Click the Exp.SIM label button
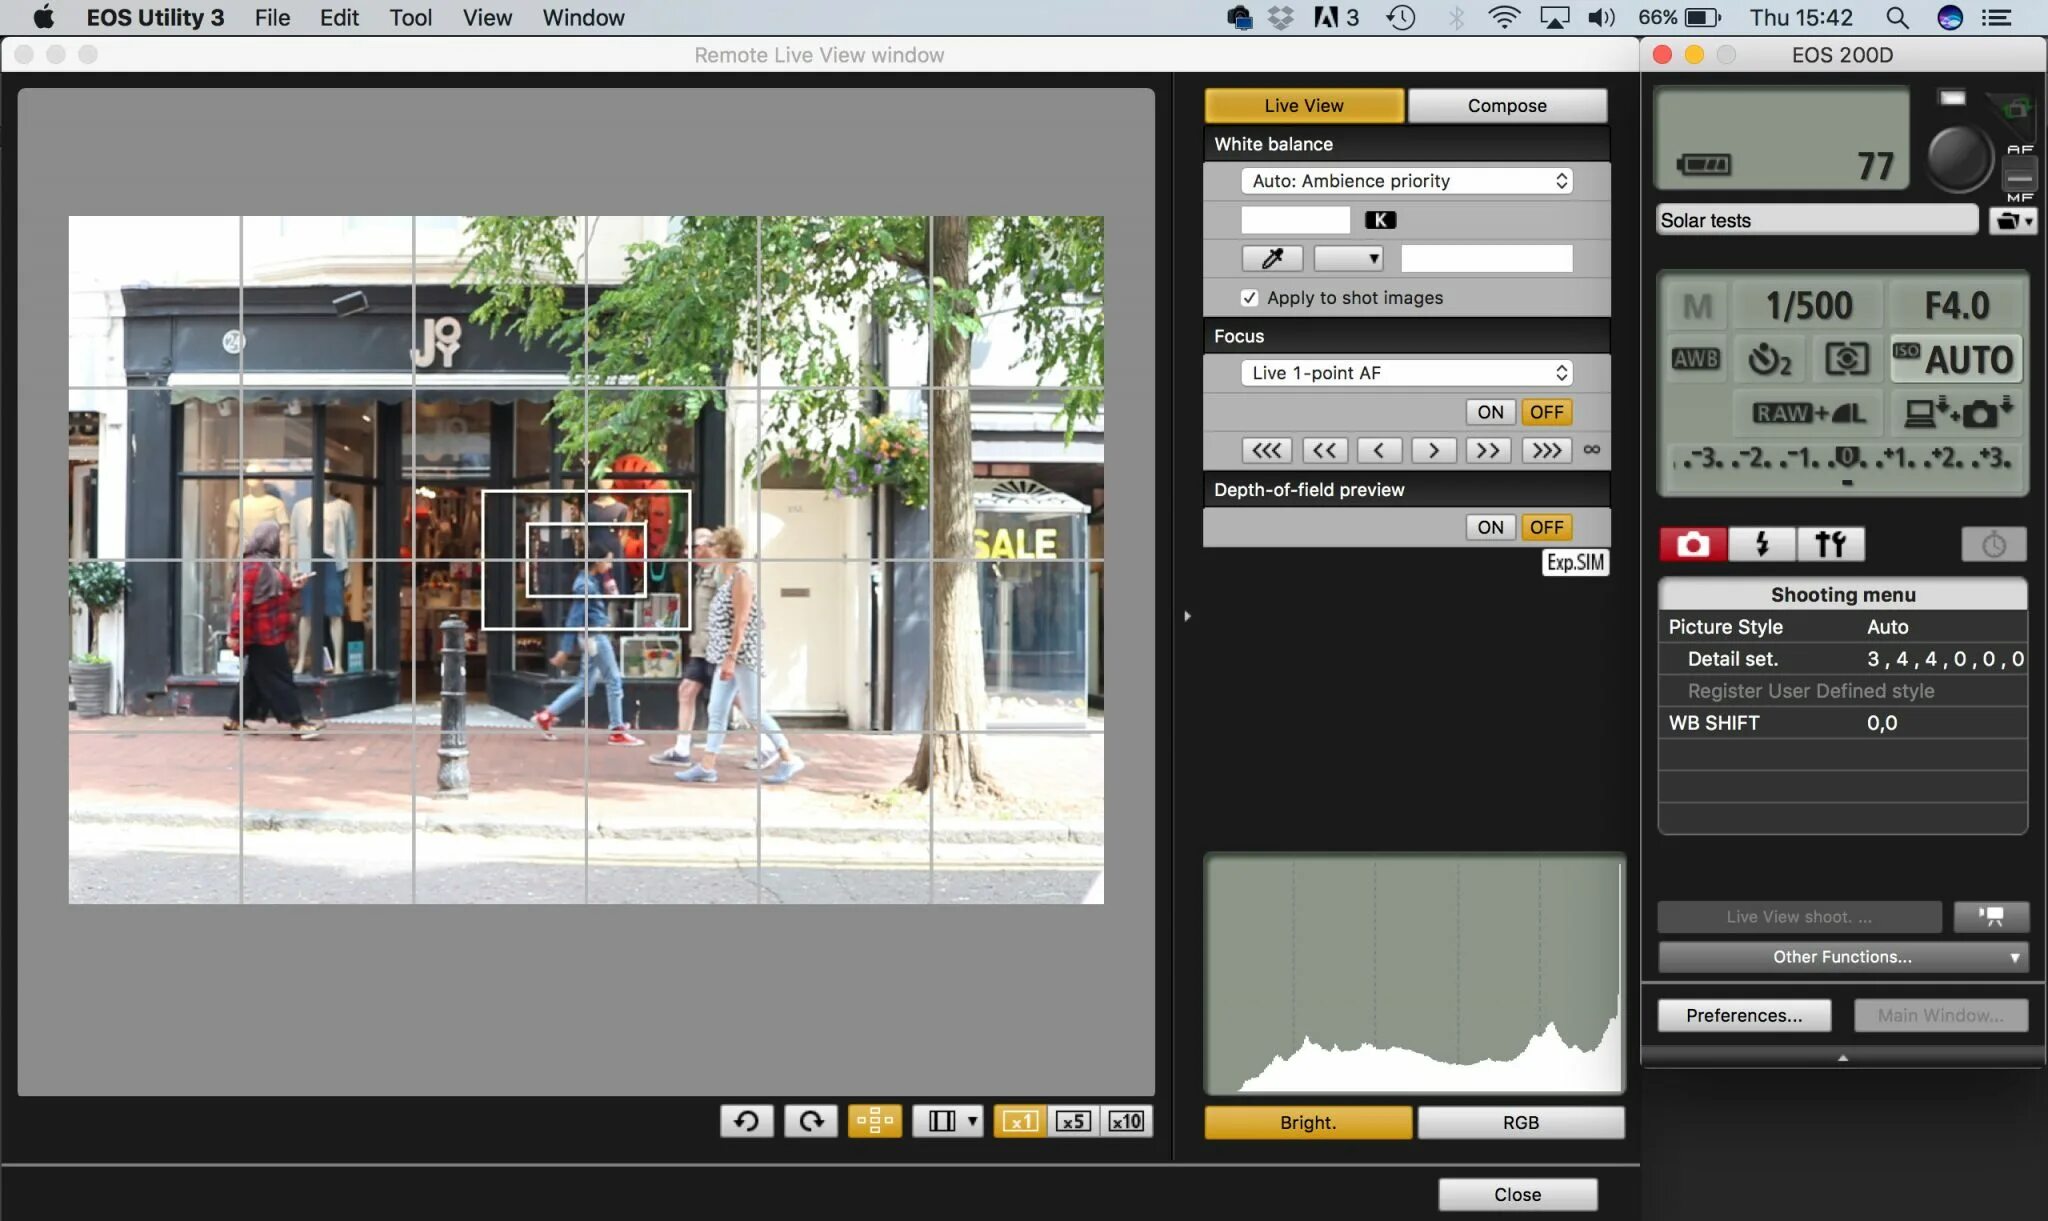 coord(1573,561)
